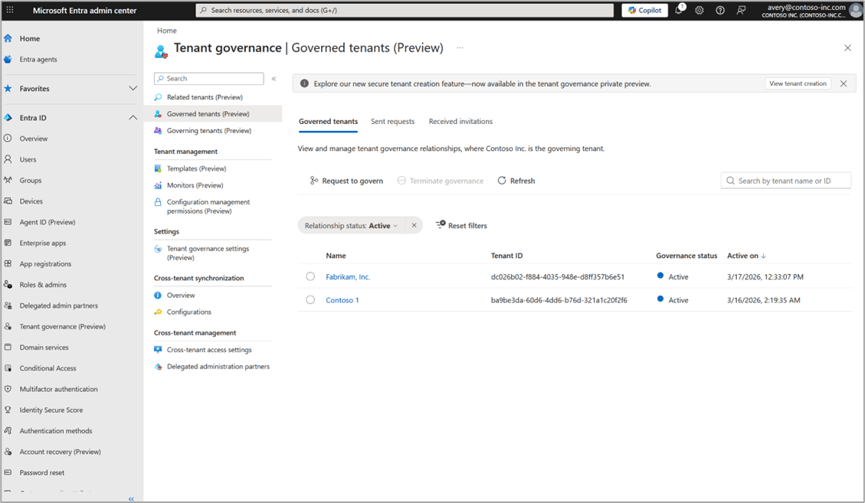
Task: Open the Fabrikam, Inc. tenant link
Action: coord(348,277)
